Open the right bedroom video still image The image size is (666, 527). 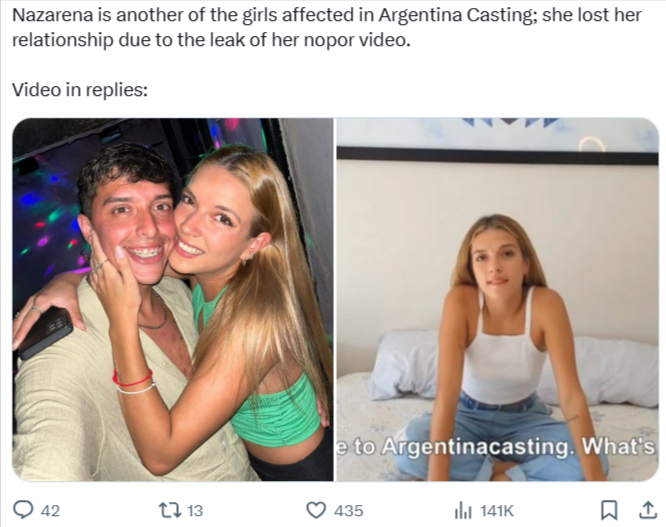pyautogui.click(x=497, y=299)
